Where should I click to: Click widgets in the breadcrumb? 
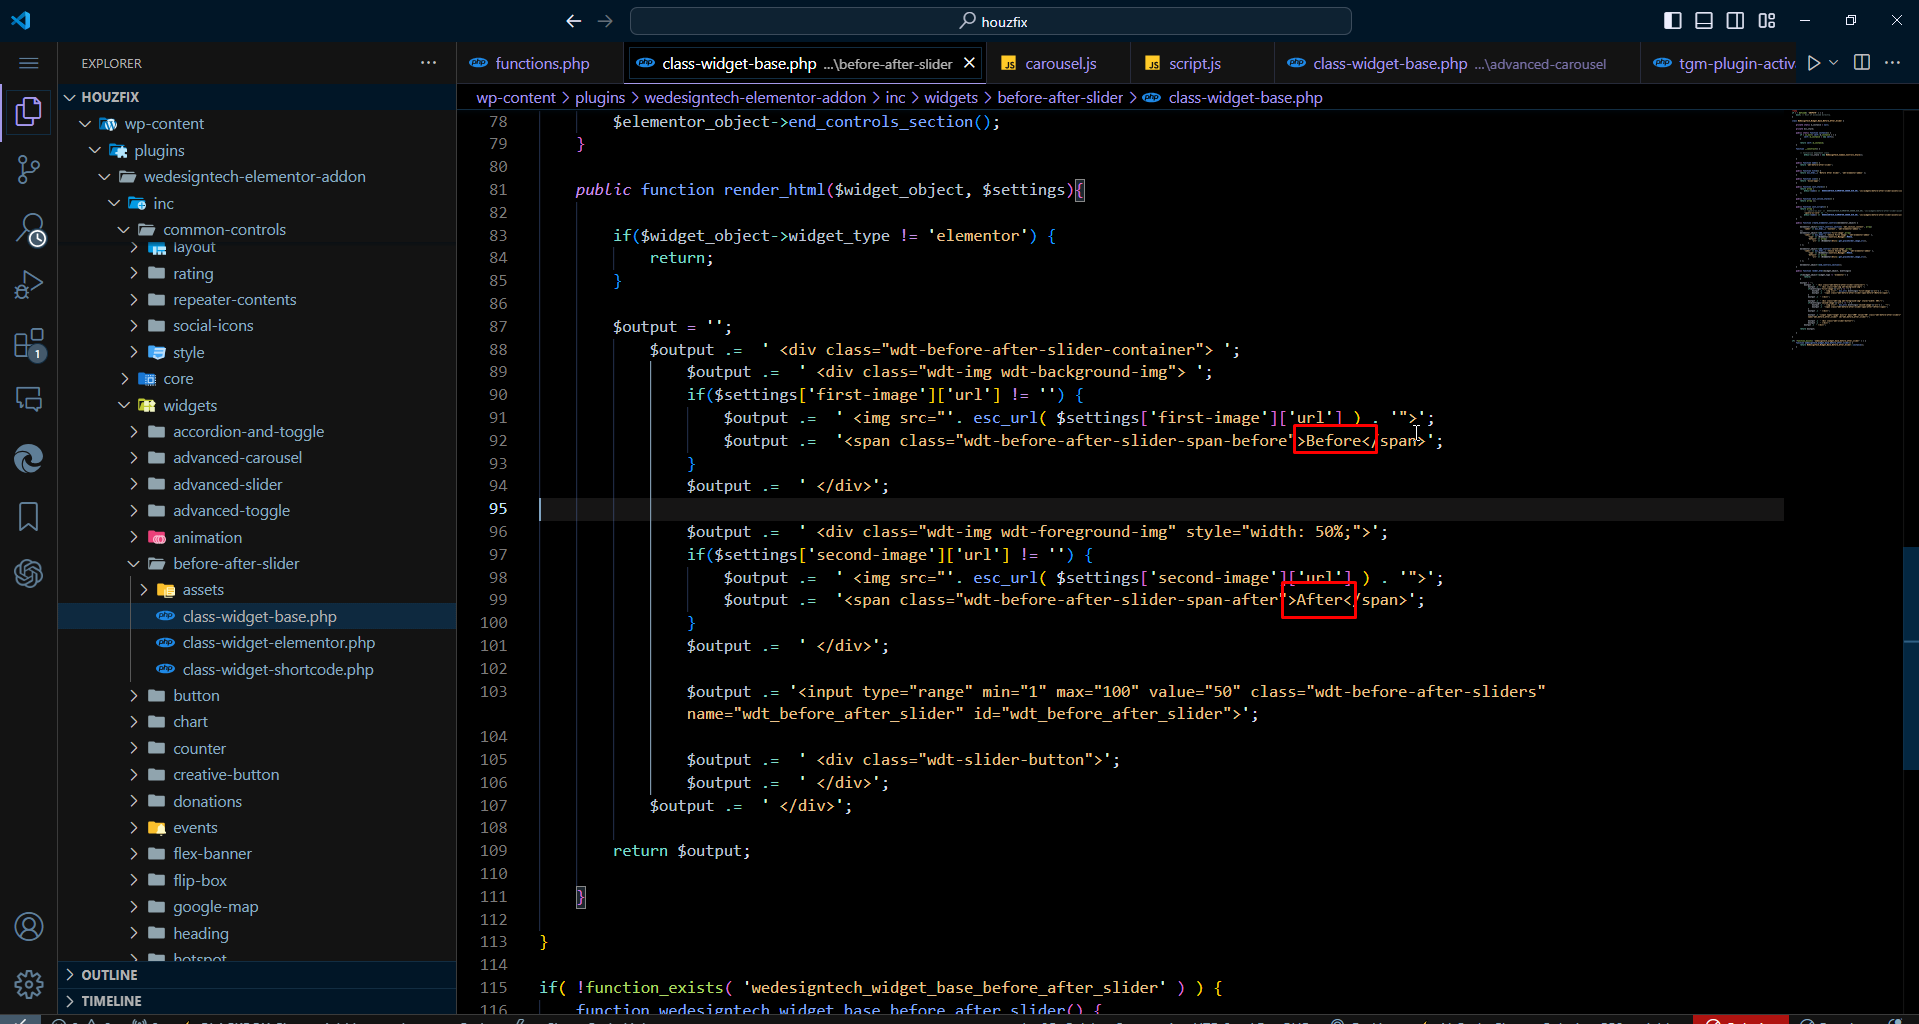click(x=951, y=97)
